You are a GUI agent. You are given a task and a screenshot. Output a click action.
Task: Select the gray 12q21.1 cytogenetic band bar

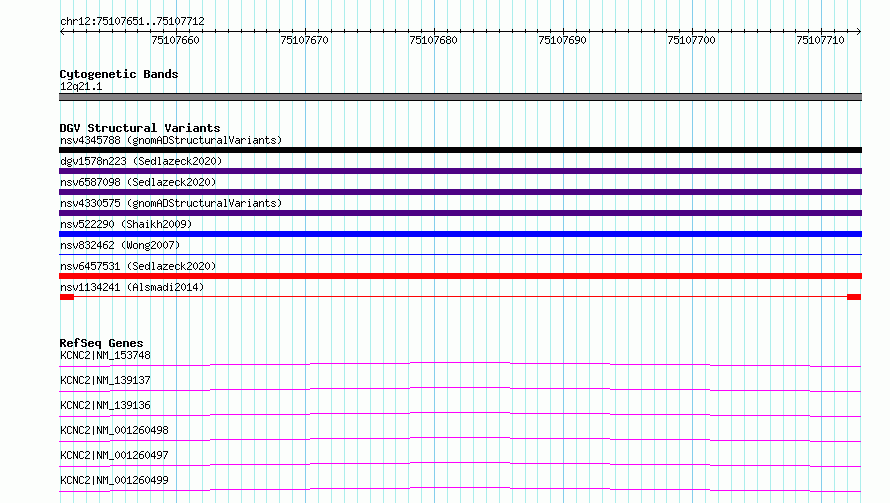coord(460,97)
